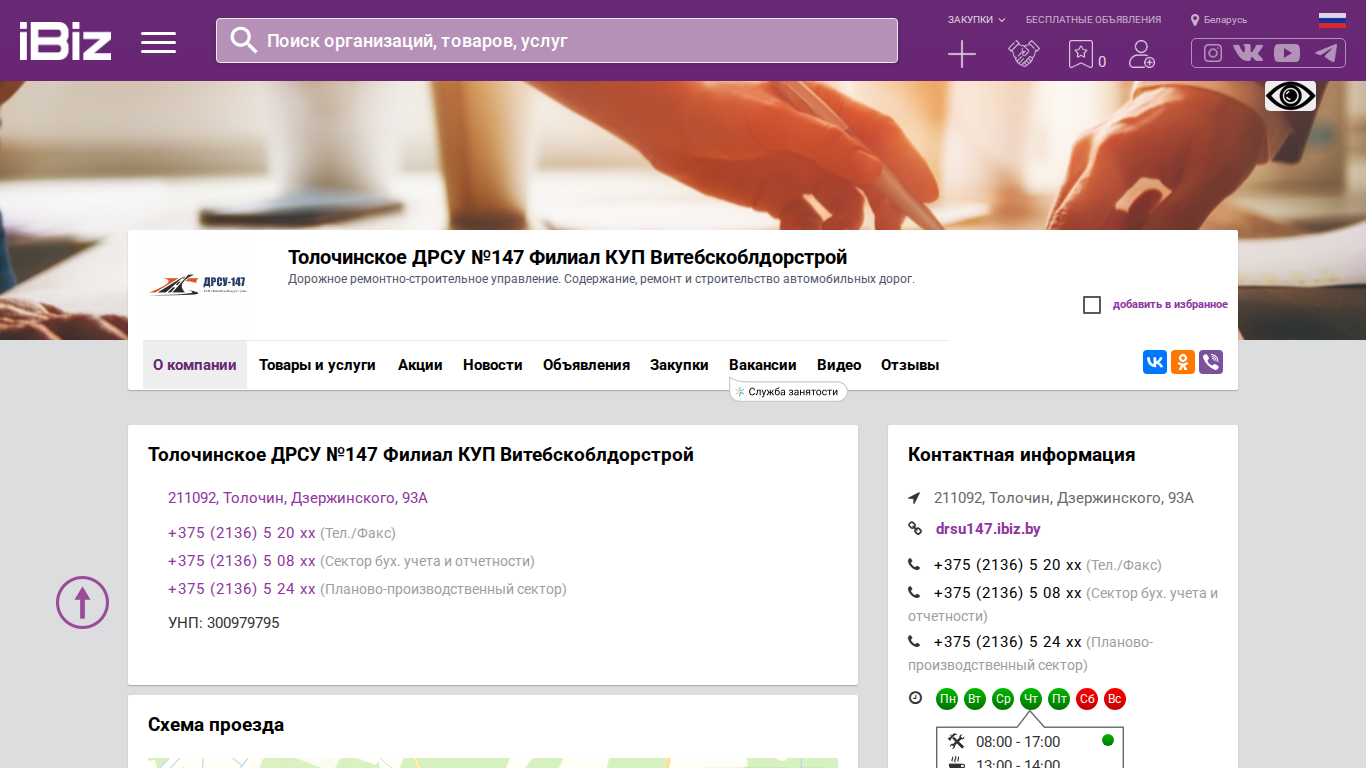1366x768 pixels.
Task: Open the Закупки company tab
Action: 679,365
